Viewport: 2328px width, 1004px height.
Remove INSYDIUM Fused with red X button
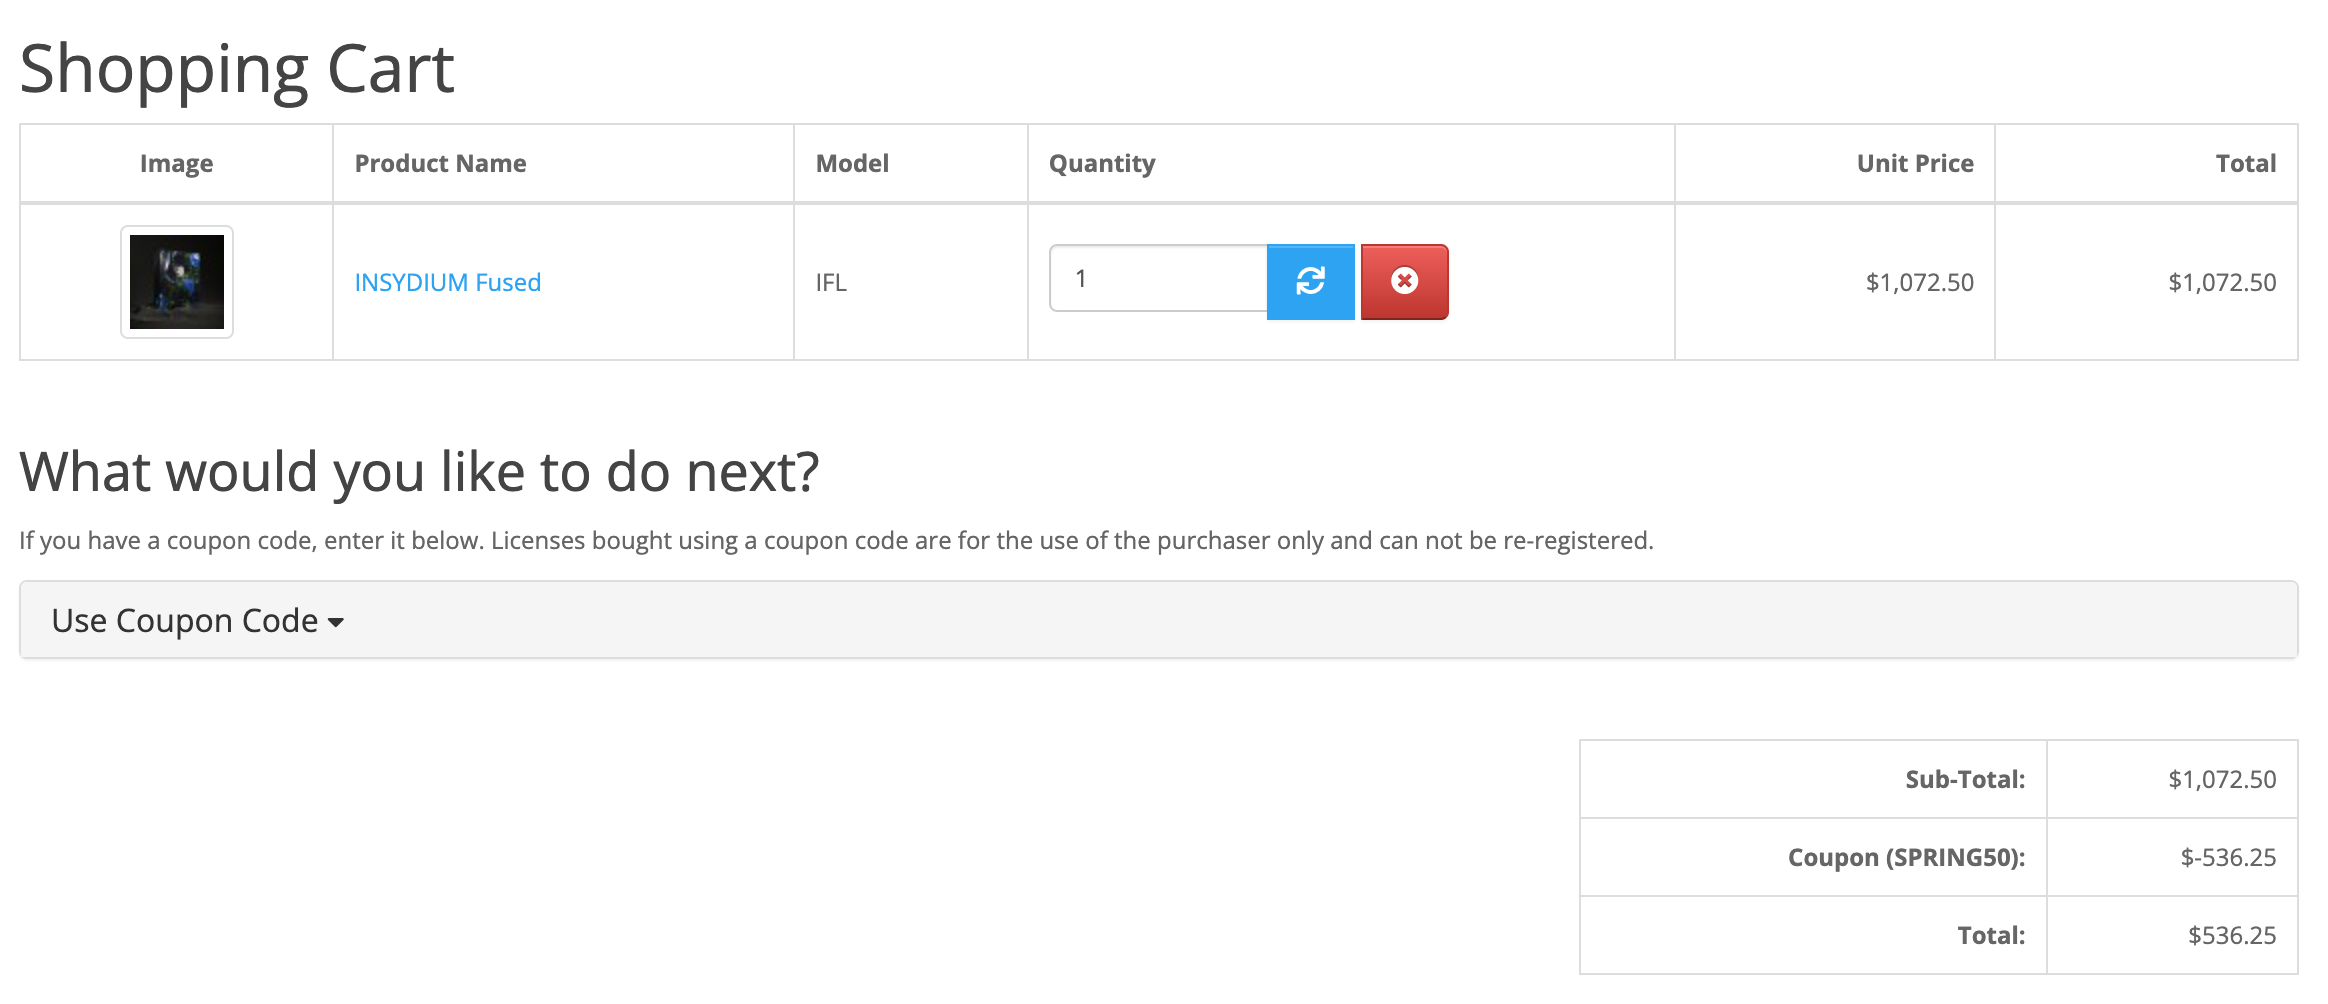[x=1404, y=281]
